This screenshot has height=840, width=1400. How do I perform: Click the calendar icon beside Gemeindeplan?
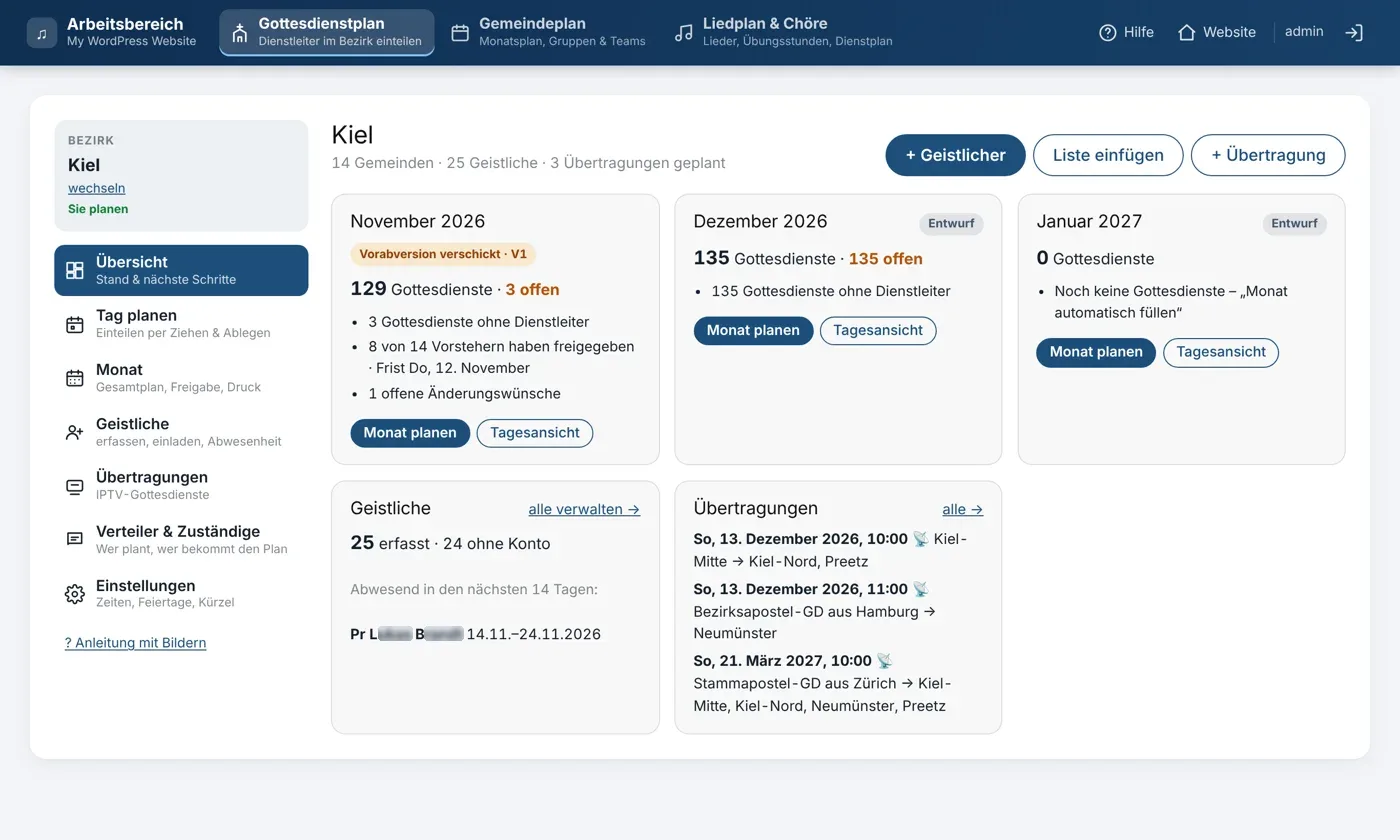(x=460, y=33)
